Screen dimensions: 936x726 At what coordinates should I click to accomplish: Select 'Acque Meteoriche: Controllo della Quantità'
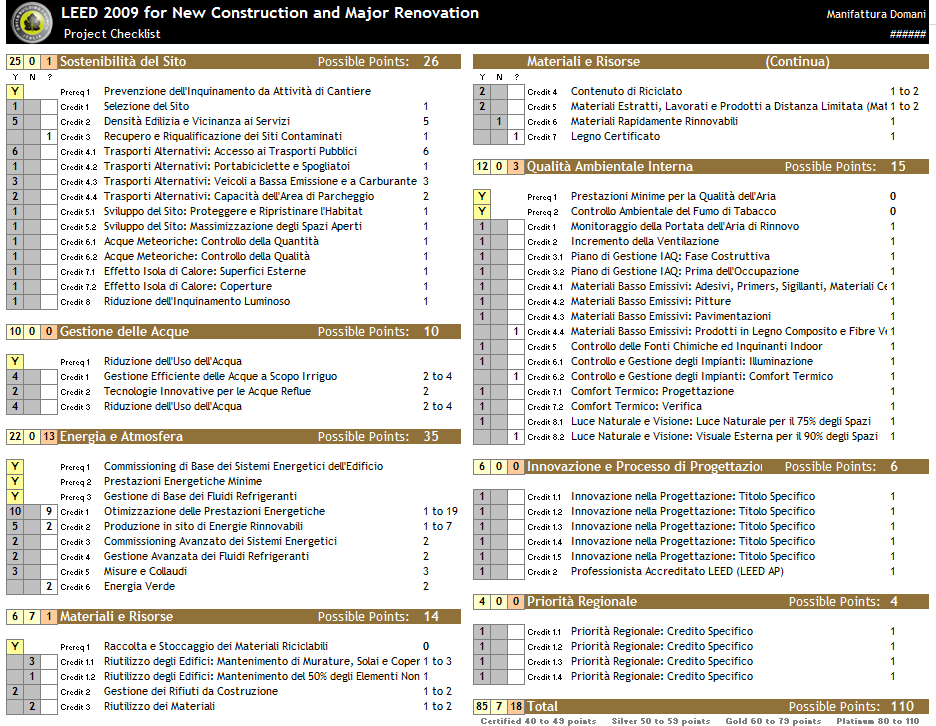coord(211,241)
